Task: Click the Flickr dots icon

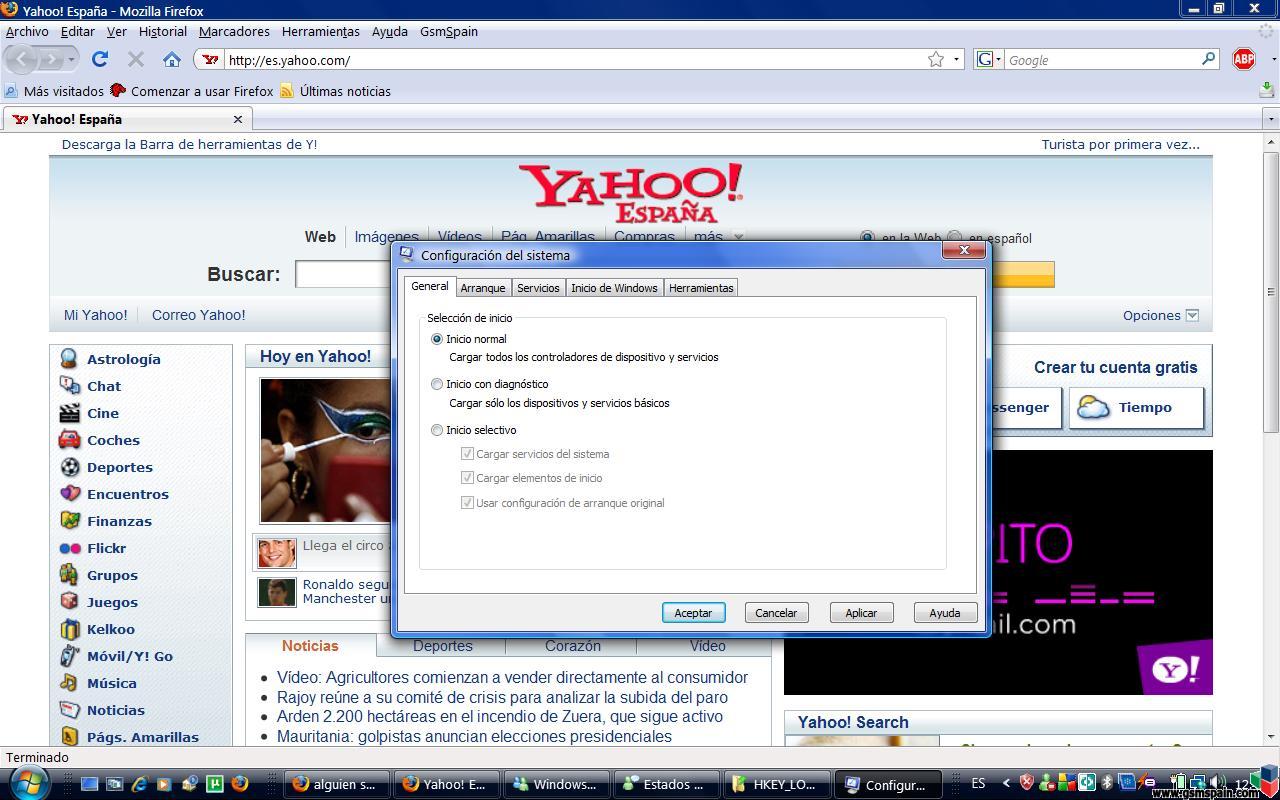Action: pos(69,548)
